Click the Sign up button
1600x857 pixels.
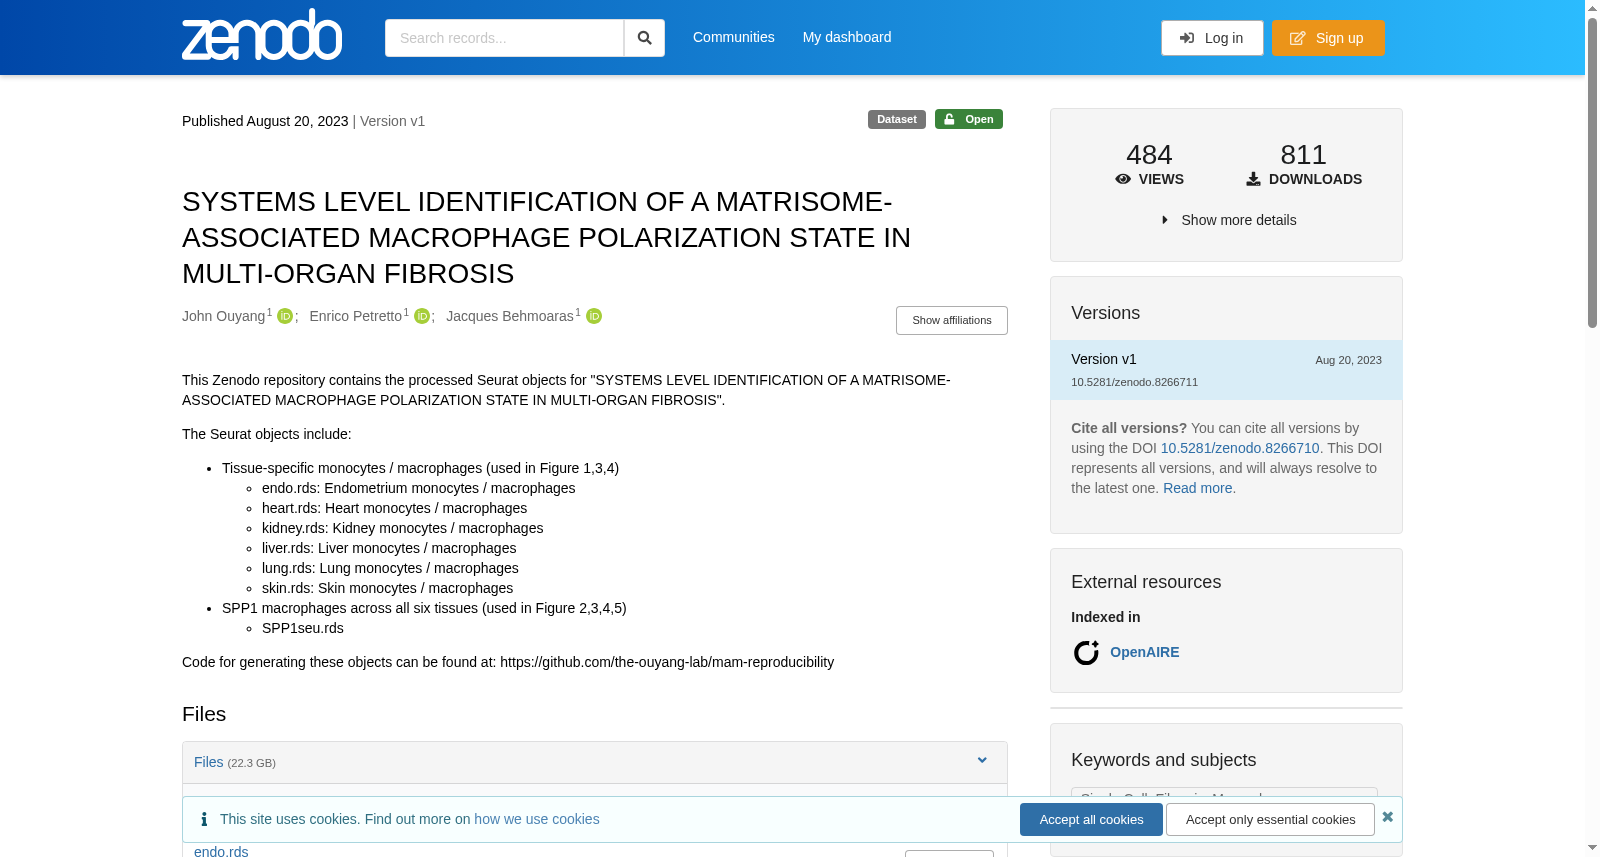tap(1328, 38)
